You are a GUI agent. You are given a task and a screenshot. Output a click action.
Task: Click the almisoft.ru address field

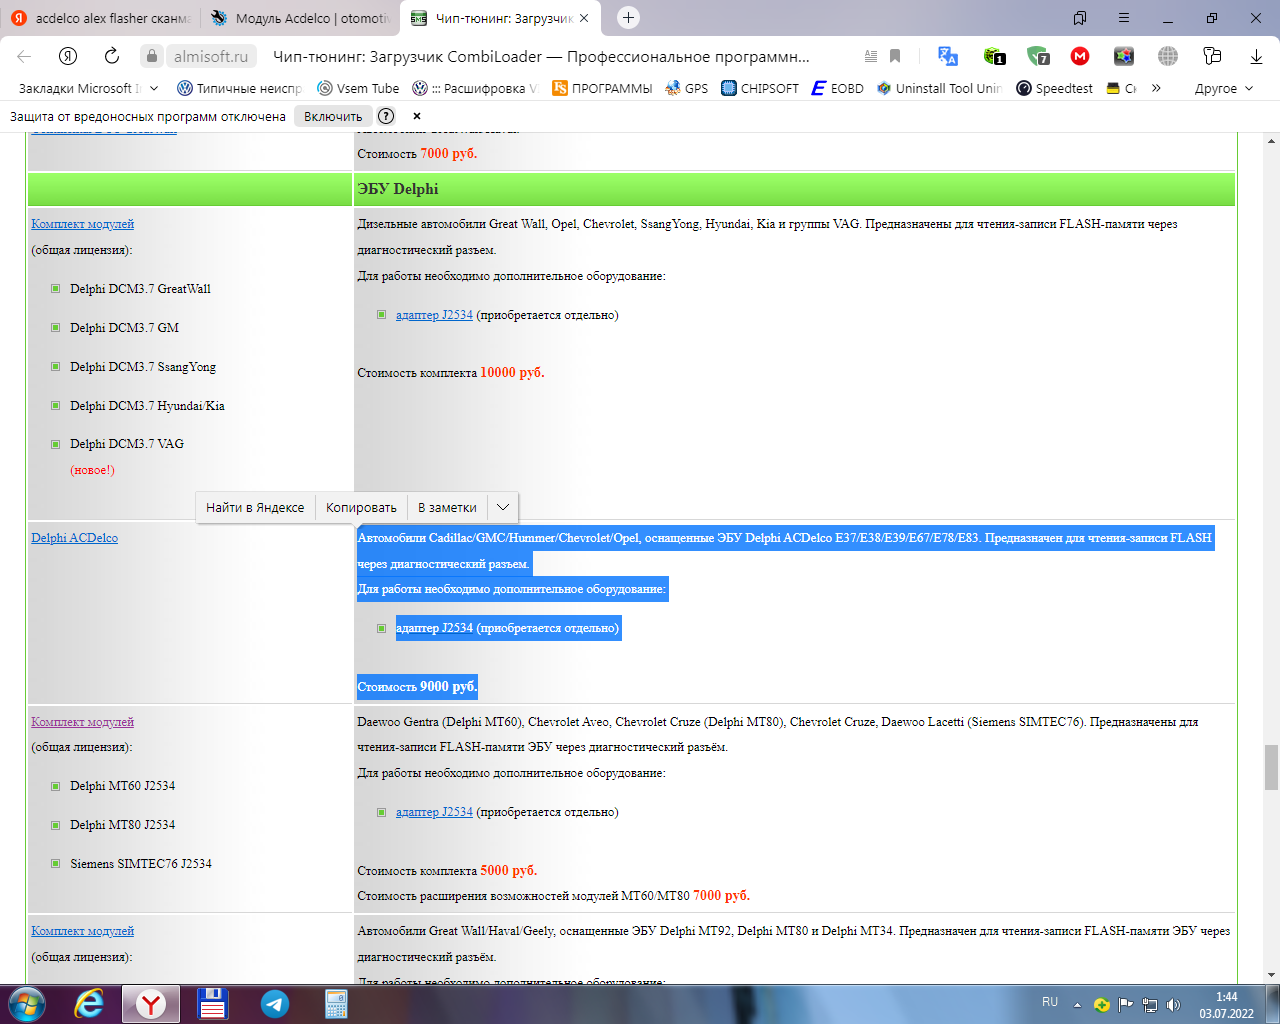click(210, 56)
